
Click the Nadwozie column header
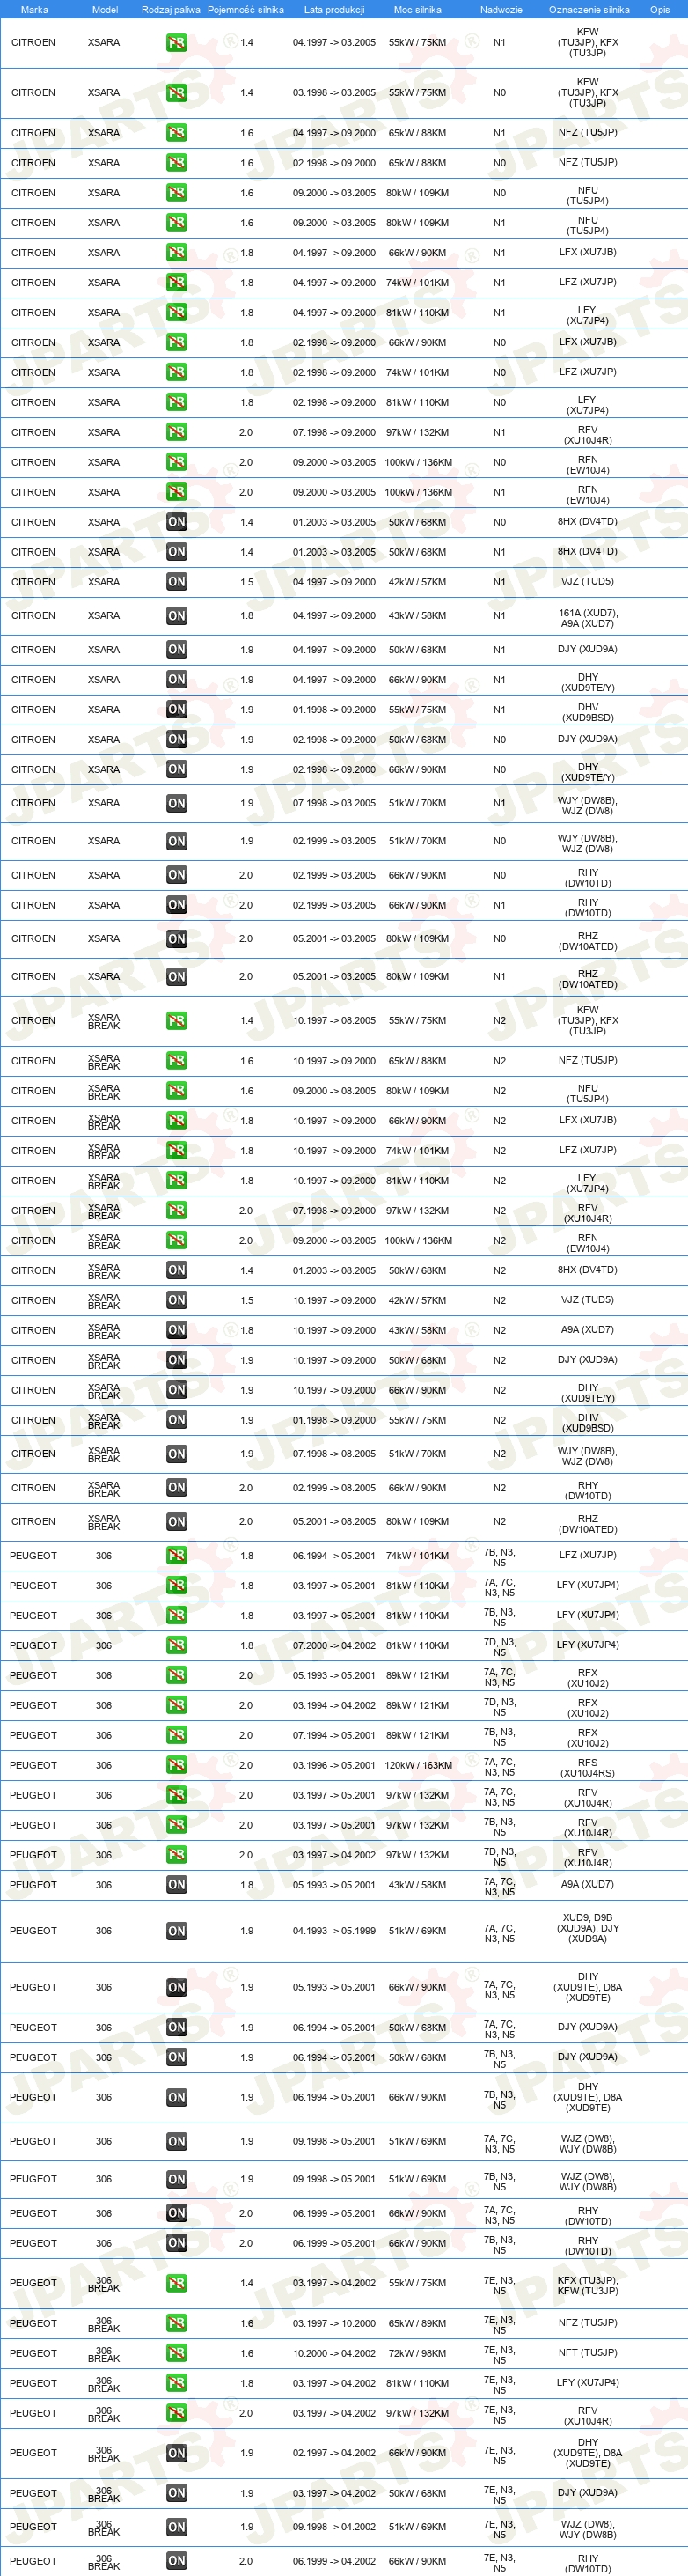501,10
